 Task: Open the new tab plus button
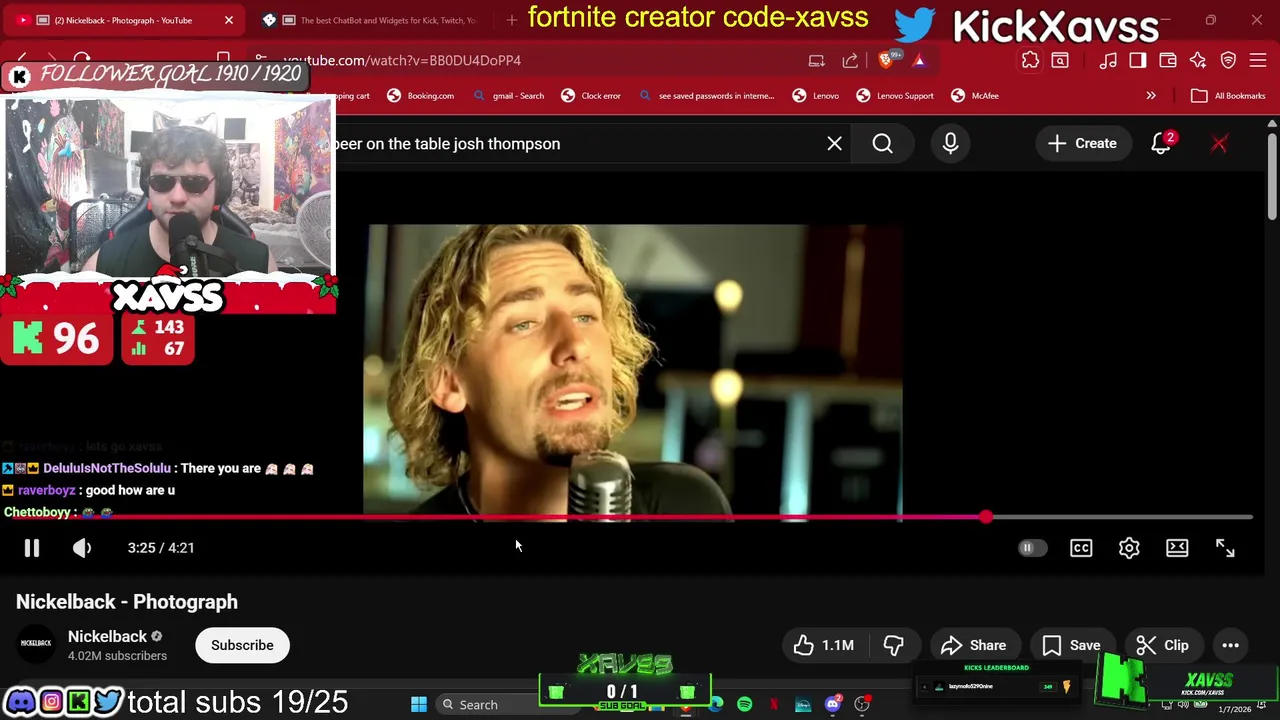[x=512, y=20]
